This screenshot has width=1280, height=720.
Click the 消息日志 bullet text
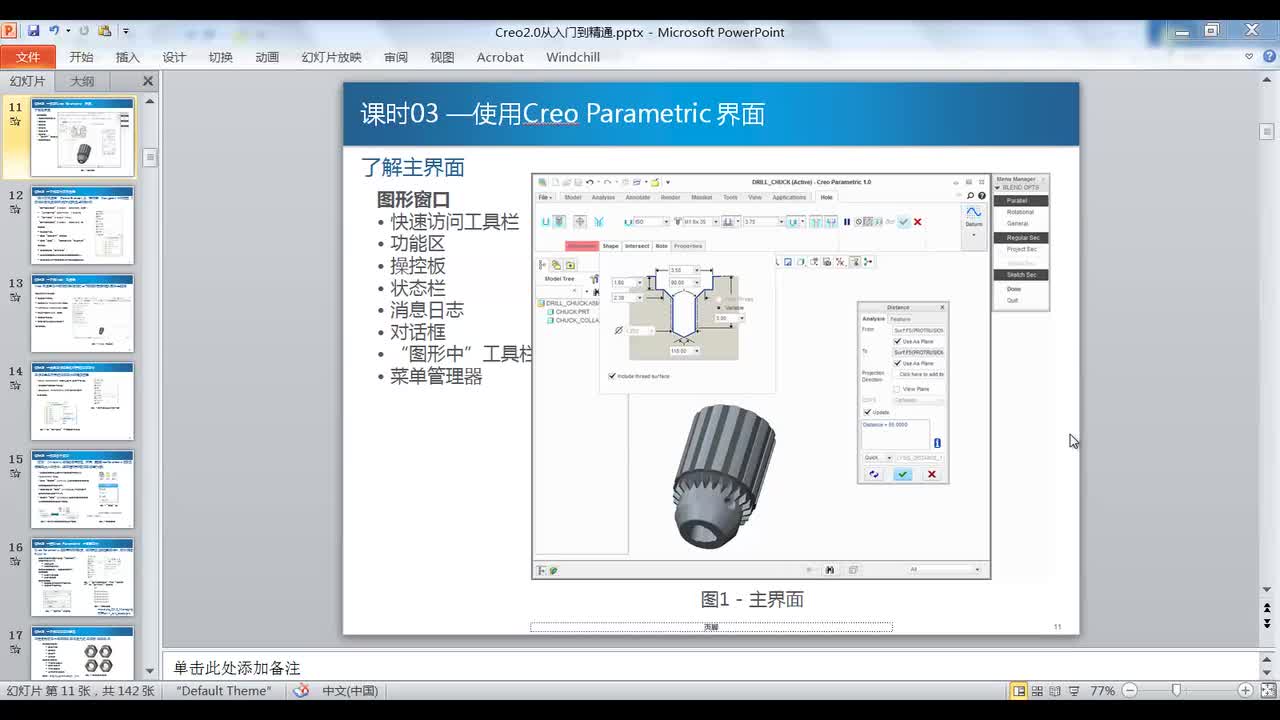pos(427,310)
